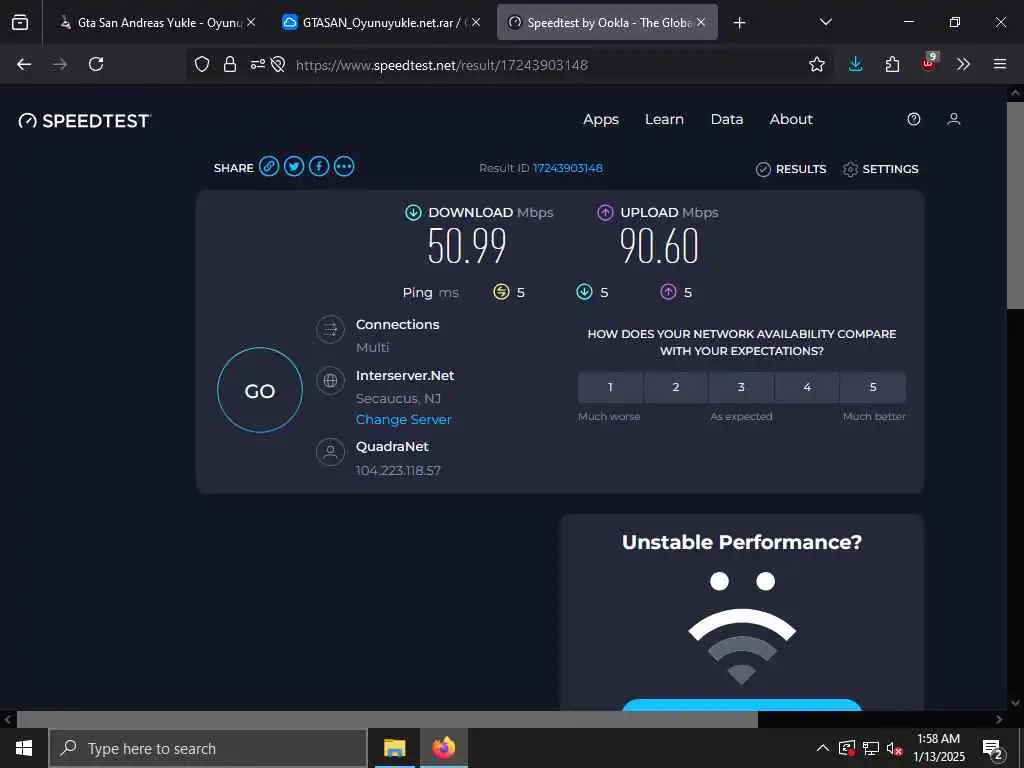Click Change Server link
1024x768 pixels.
coord(404,419)
